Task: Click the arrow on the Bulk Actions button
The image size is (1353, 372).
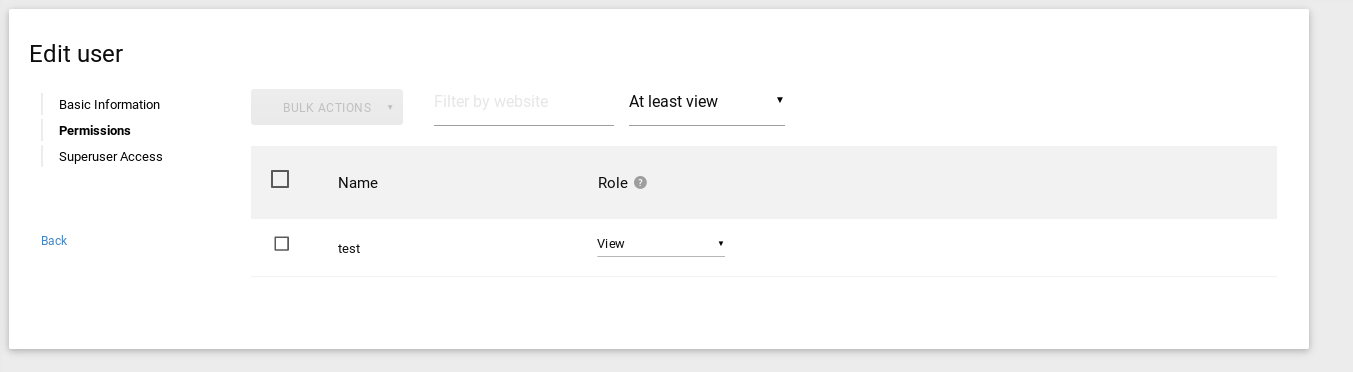Action: pos(390,108)
